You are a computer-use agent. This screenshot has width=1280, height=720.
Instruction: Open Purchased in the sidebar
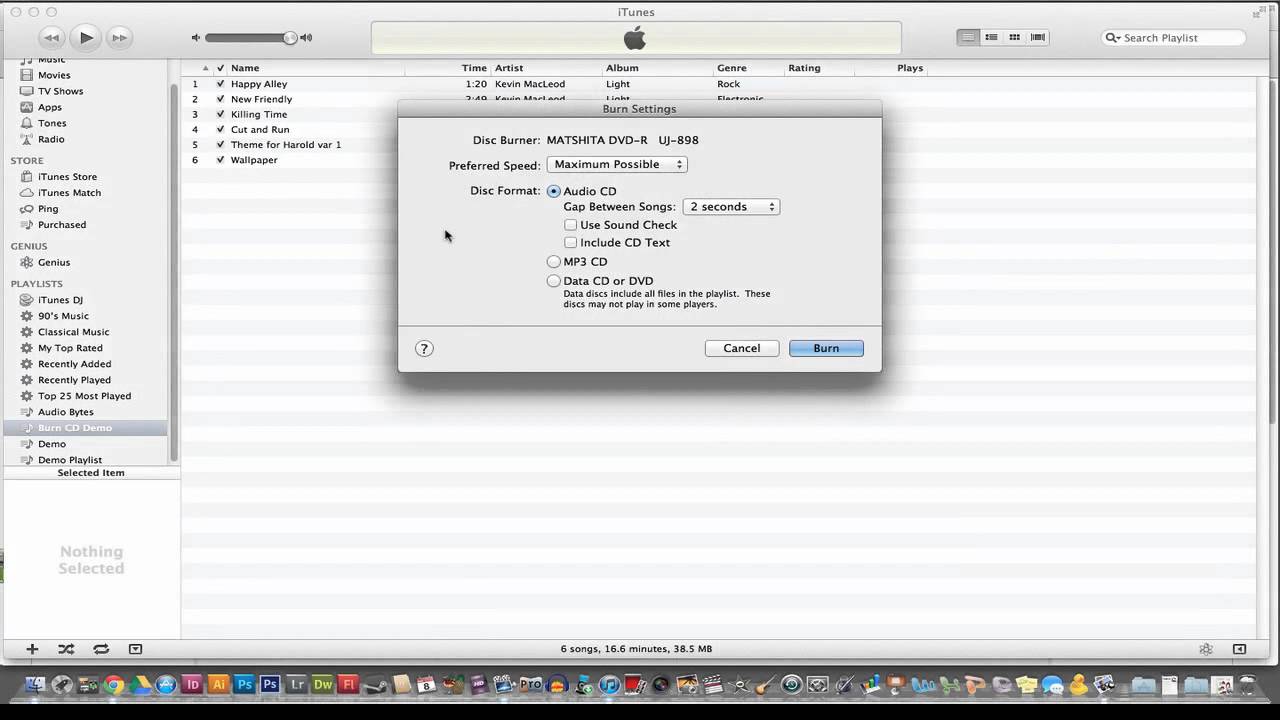point(62,225)
